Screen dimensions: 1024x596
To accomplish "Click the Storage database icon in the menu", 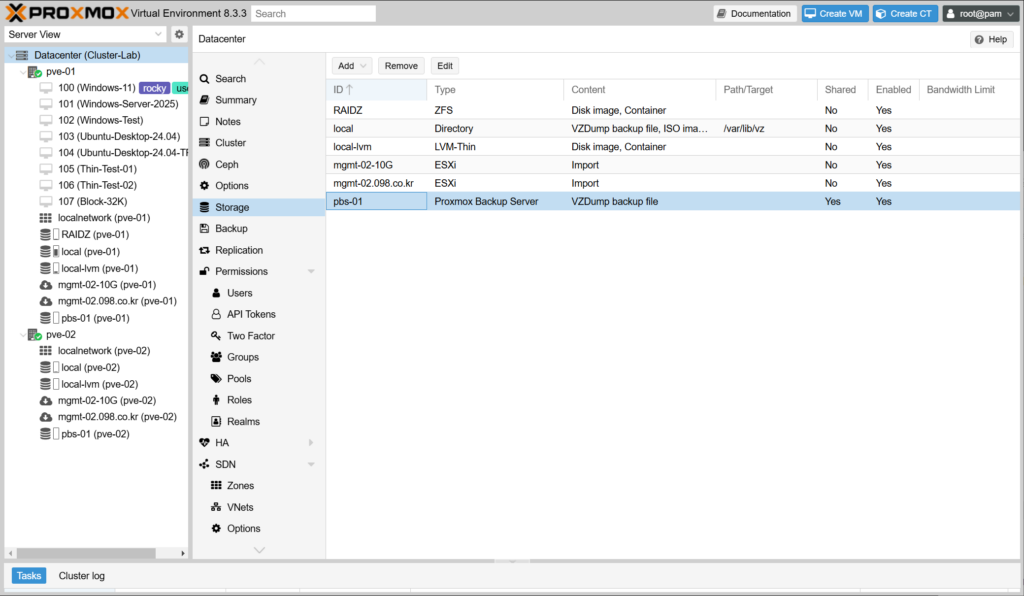I will pos(205,207).
